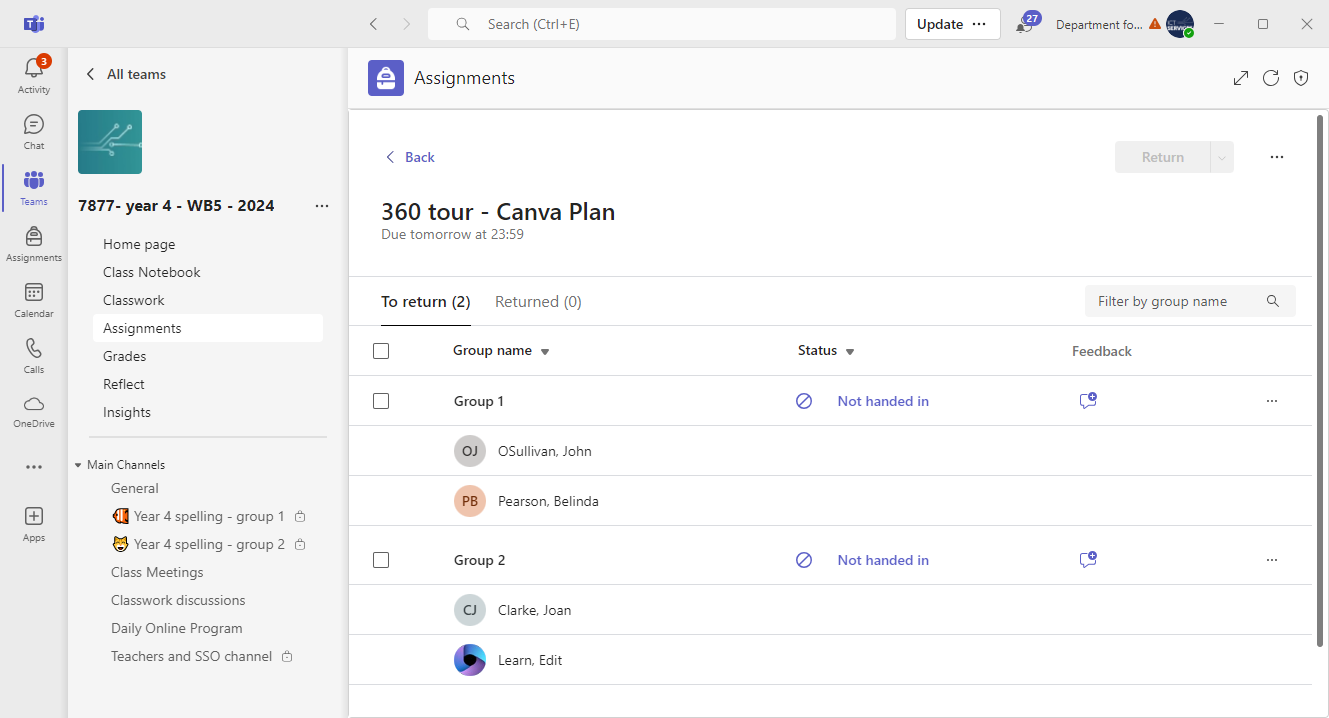Image resolution: width=1329 pixels, height=718 pixels.
Task: Open the Update button ellipsis menu
Action: tap(979, 24)
